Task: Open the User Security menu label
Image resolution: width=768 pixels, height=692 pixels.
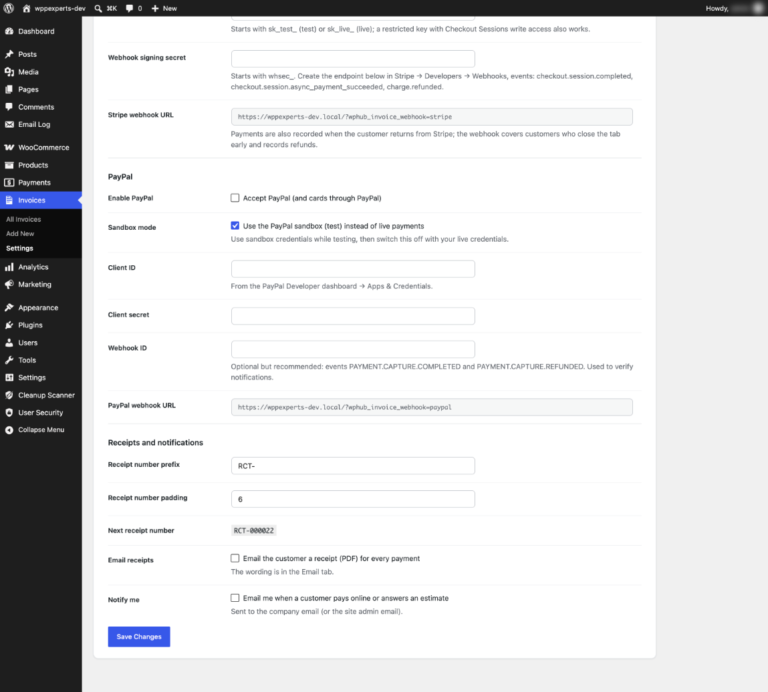Action: pyautogui.click(x=41, y=413)
